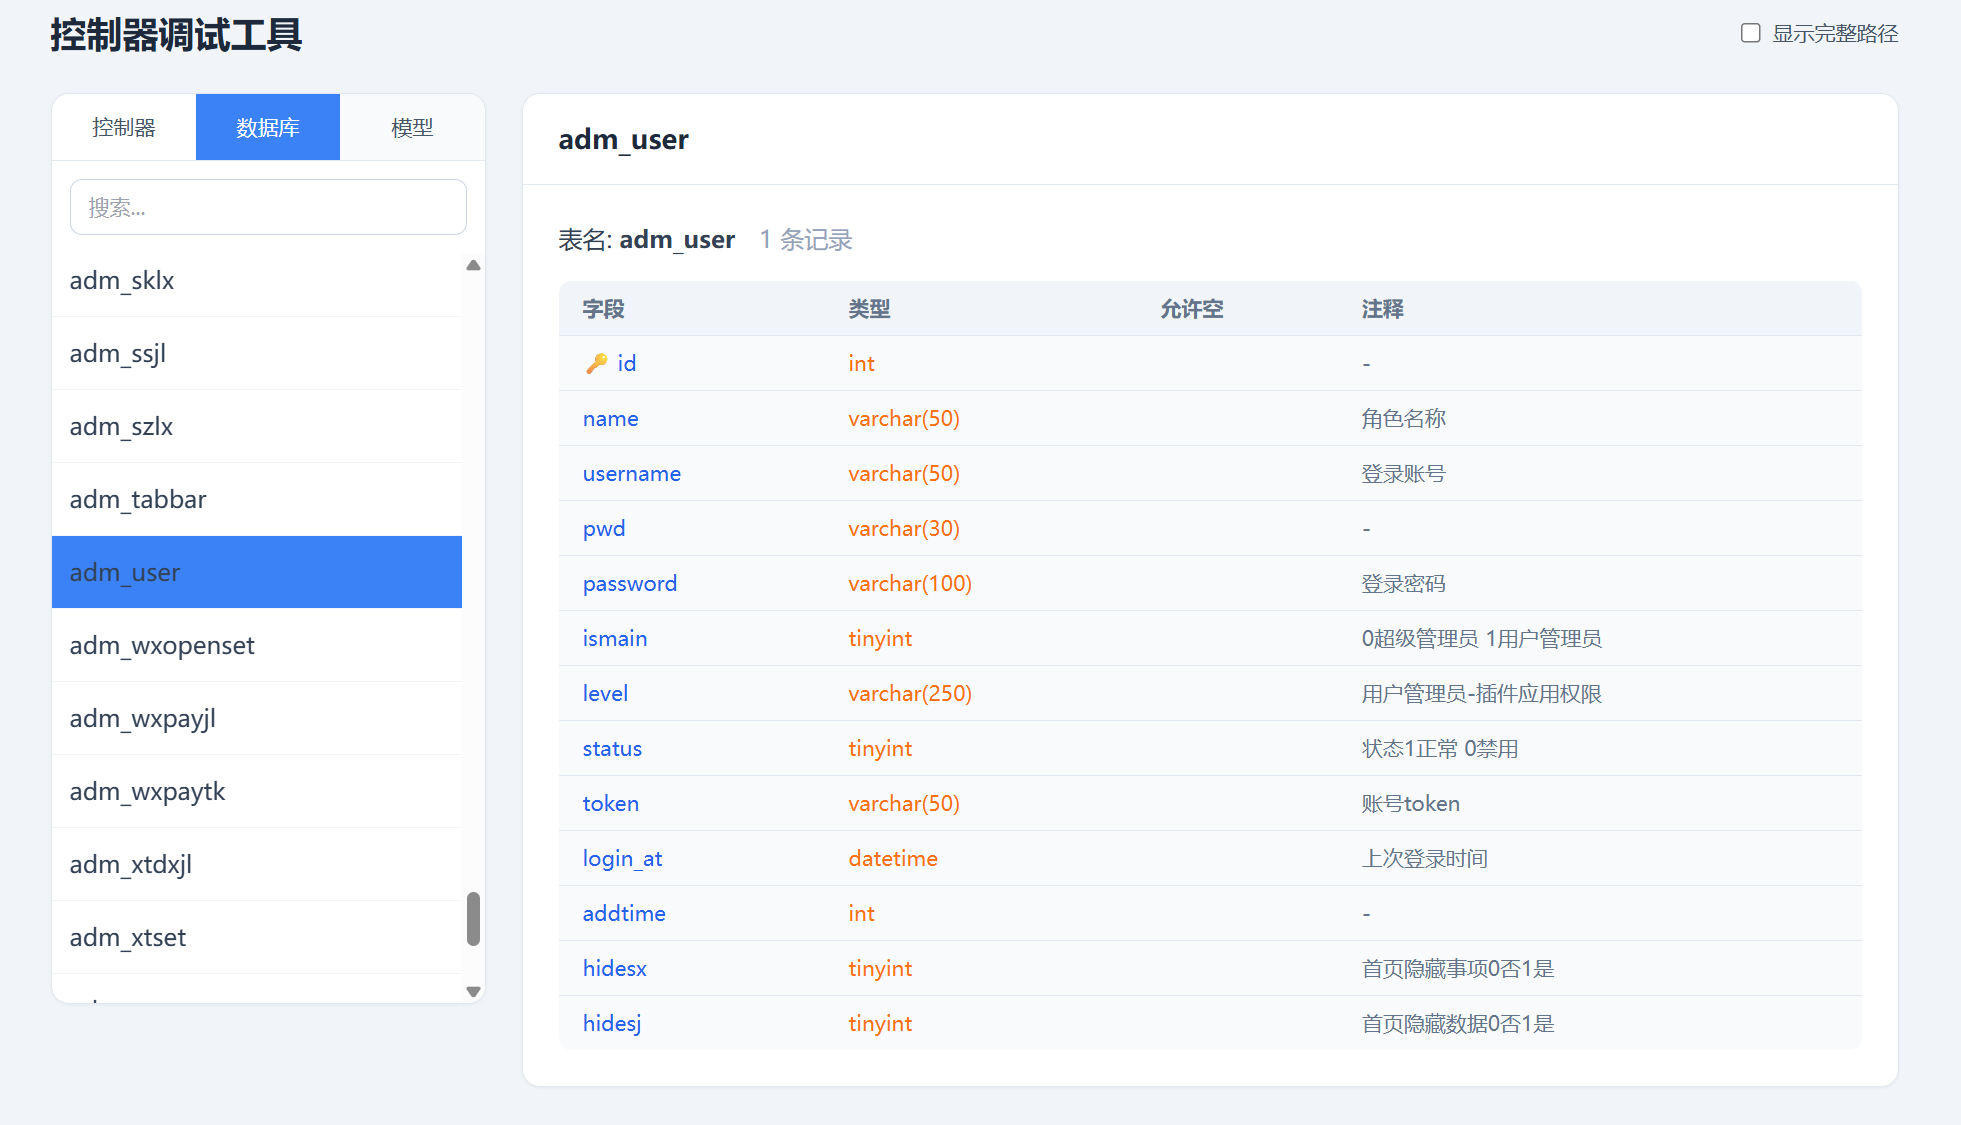Click the table list scrollbar thumb
Screen dimensions: 1961x1125
pos(474,918)
